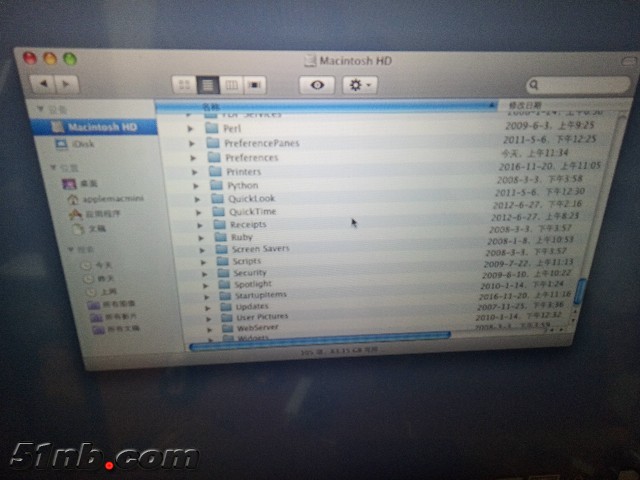Click the Updates folder icon

click(x=227, y=307)
